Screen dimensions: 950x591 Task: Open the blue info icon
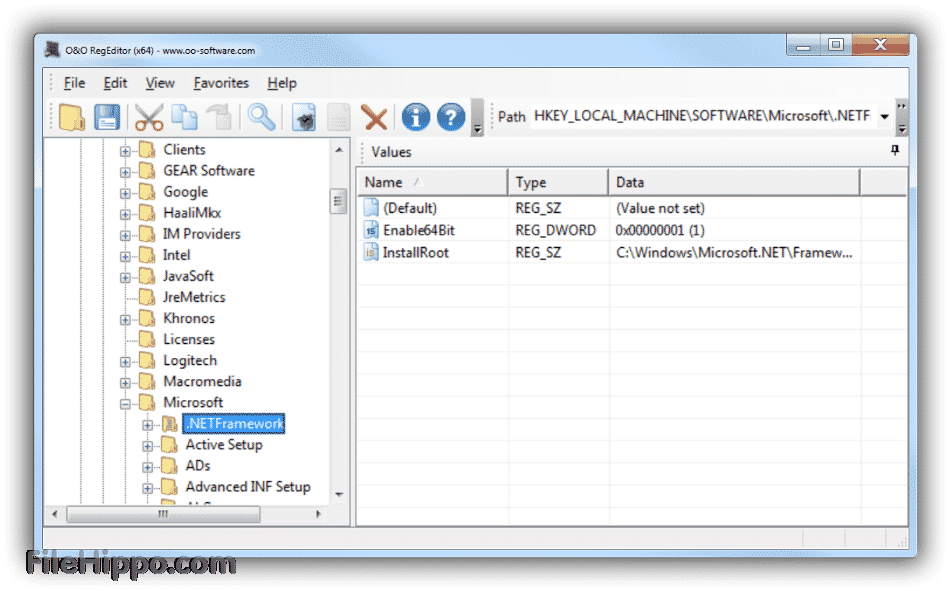pos(416,117)
